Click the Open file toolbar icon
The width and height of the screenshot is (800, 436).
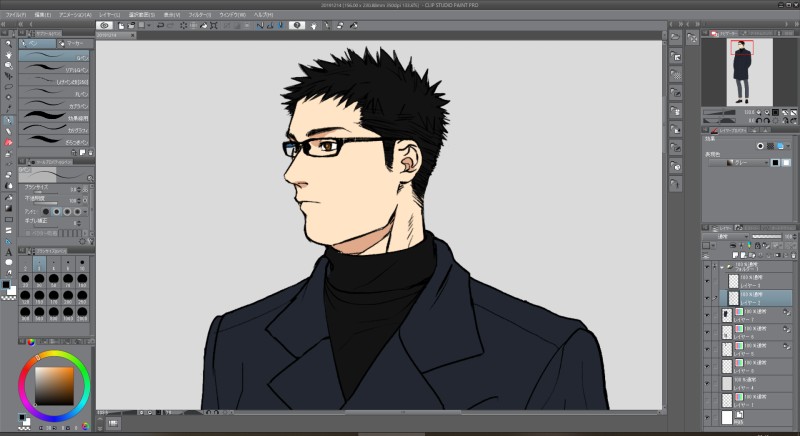coord(131,25)
